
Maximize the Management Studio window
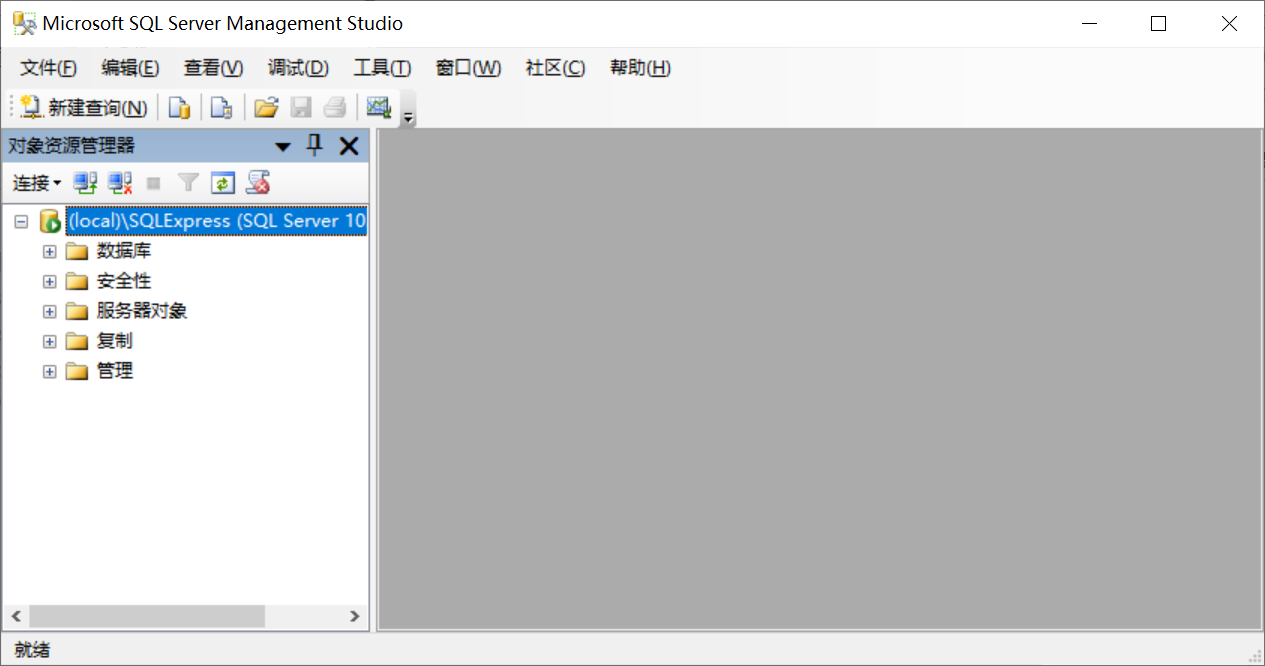[x=1158, y=24]
